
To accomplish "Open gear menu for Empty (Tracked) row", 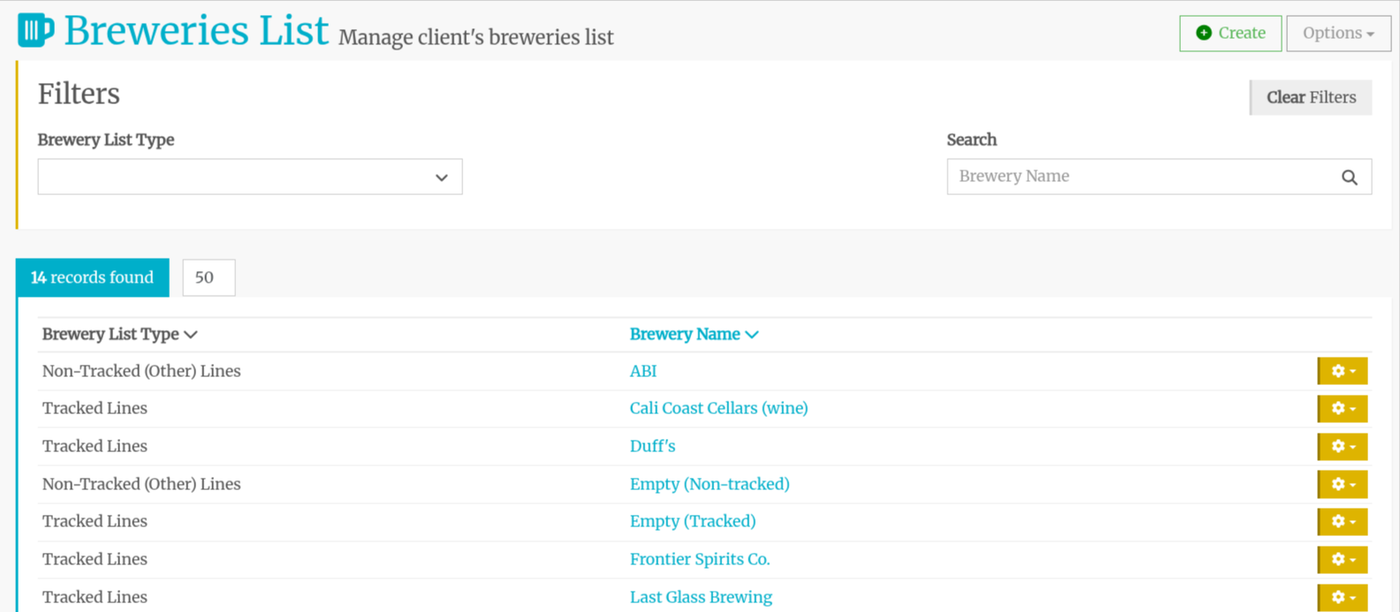I will 1343,521.
